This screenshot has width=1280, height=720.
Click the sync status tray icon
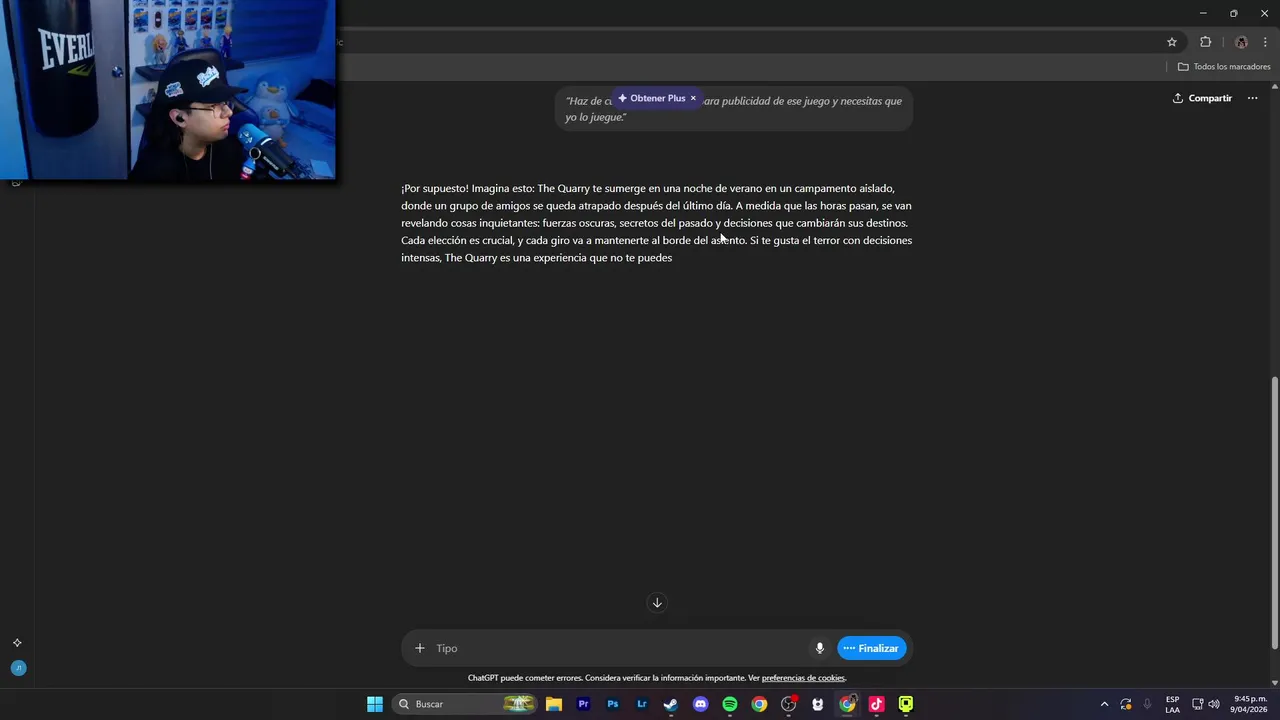pos(1126,704)
